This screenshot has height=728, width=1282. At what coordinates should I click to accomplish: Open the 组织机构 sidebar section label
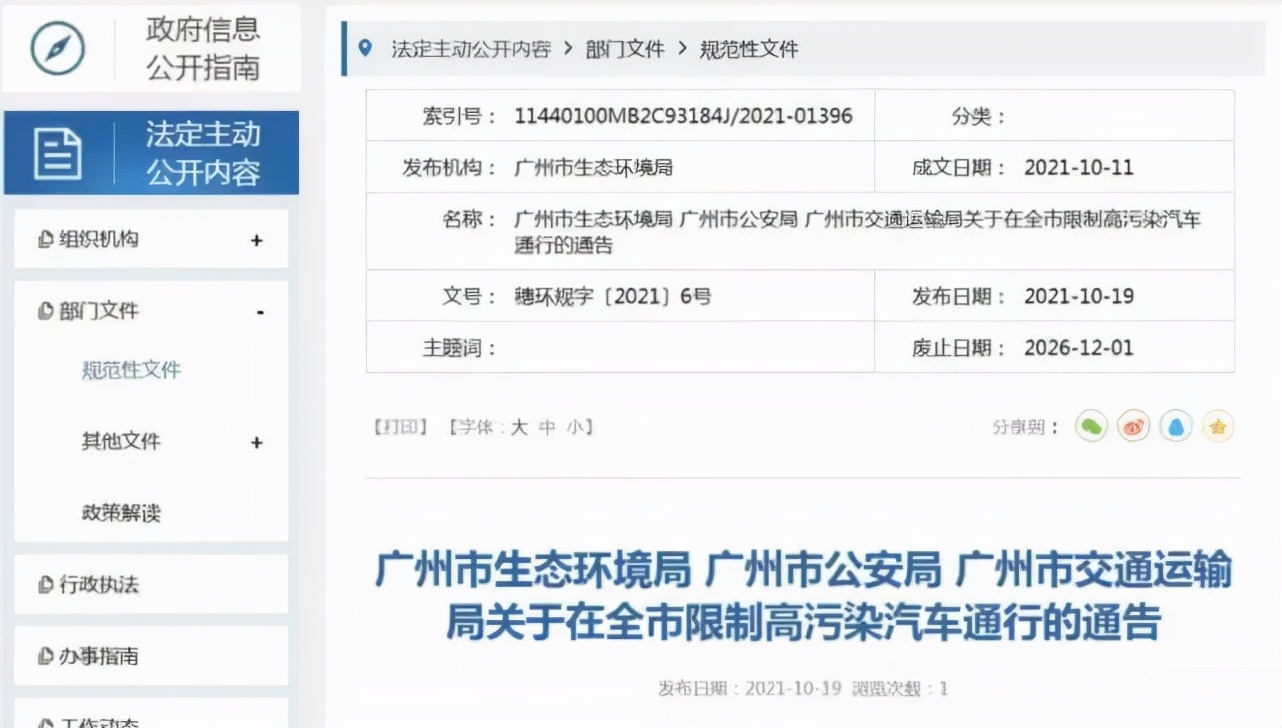pos(98,240)
